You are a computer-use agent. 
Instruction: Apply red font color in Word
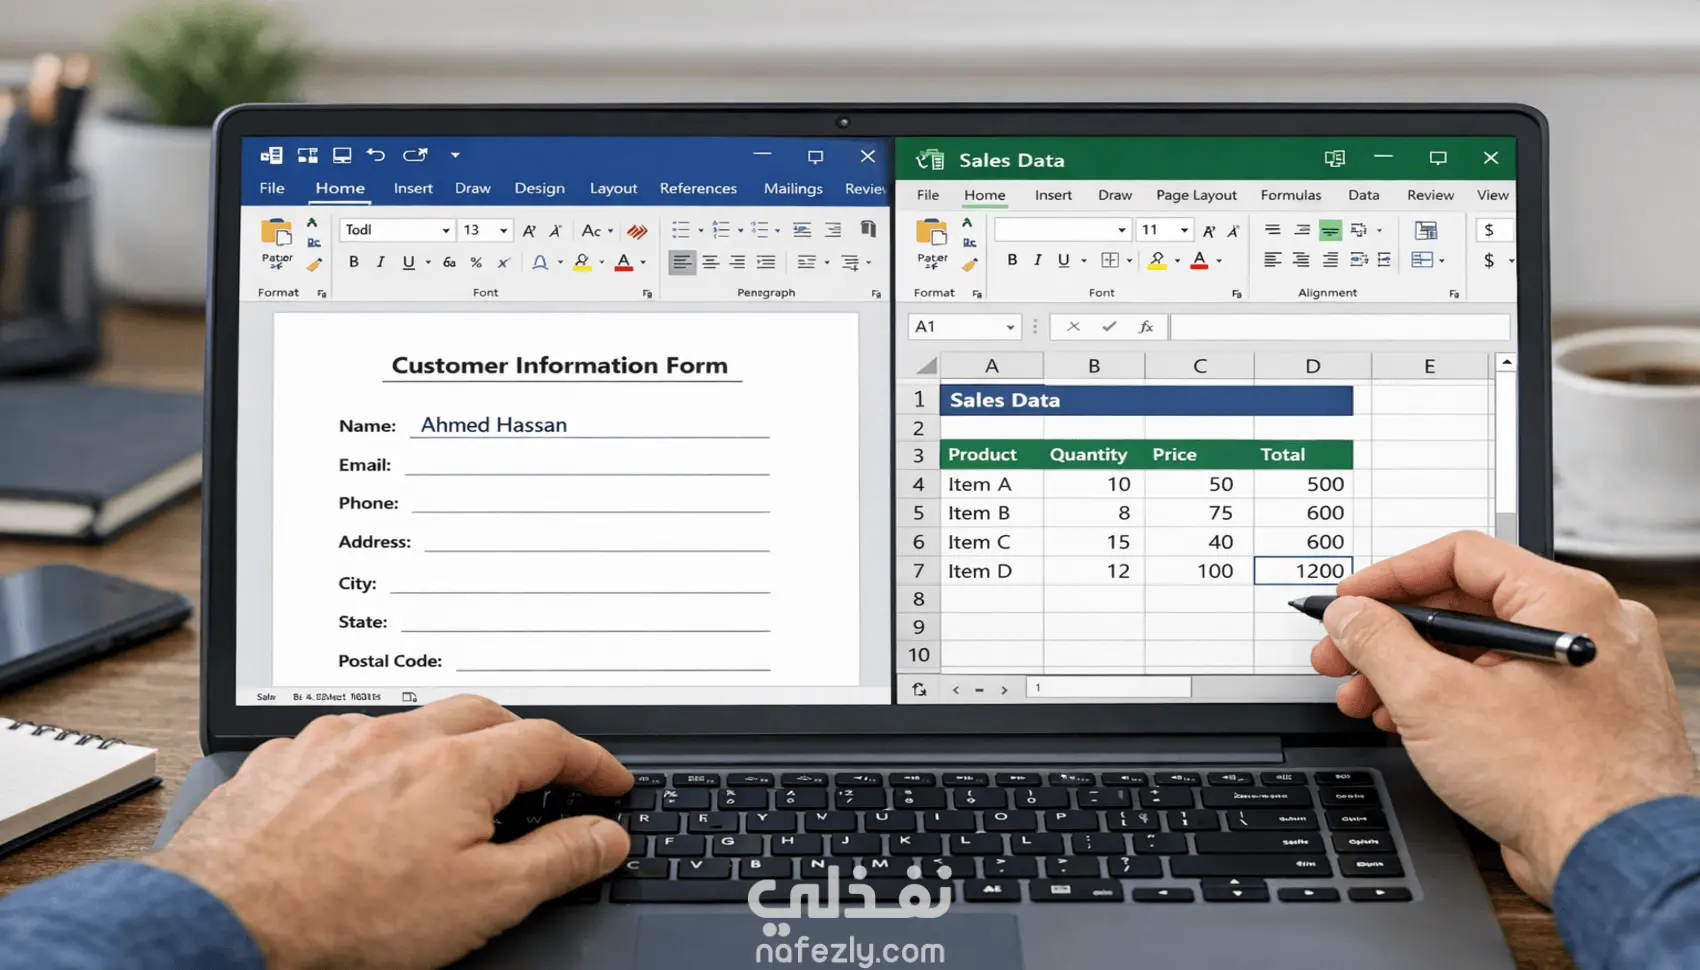pyautogui.click(x=624, y=262)
